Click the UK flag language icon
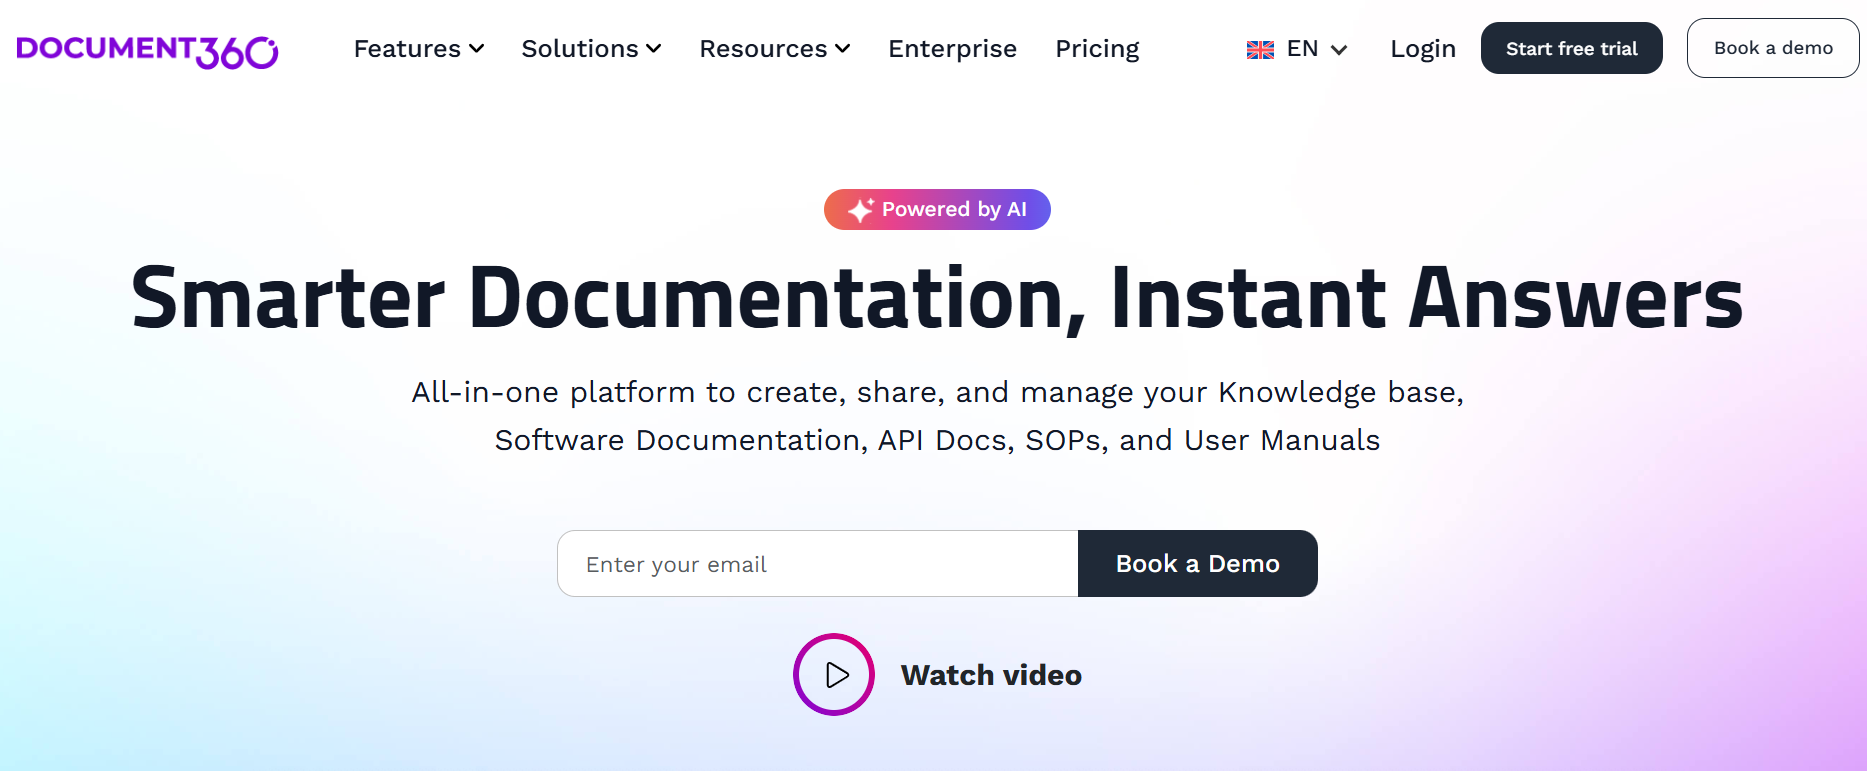1867x771 pixels. [1260, 50]
